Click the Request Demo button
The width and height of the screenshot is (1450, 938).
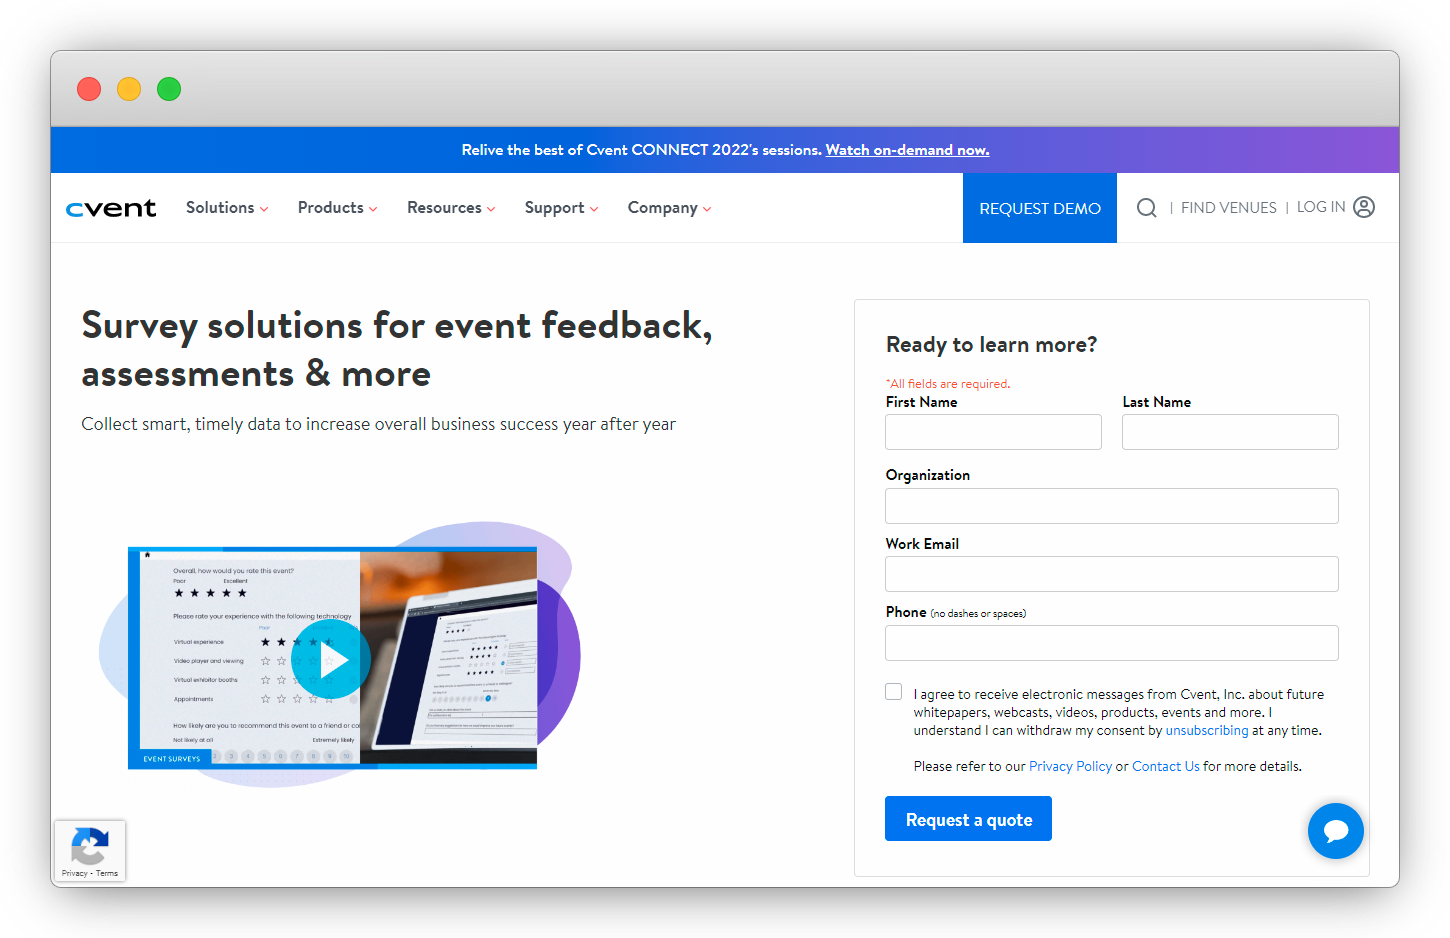[1040, 208]
